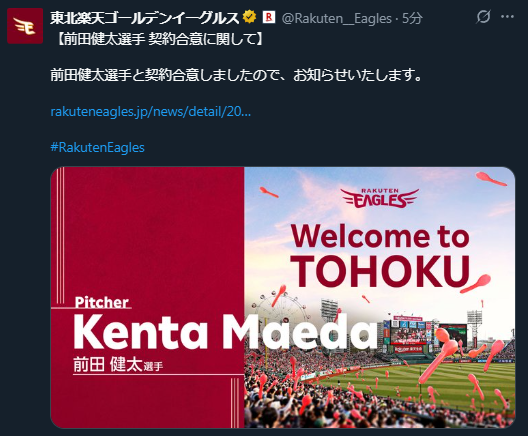The image size is (528, 436).
Task: Open the Welcome to TOHOKU image
Action: (x=283, y=297)
